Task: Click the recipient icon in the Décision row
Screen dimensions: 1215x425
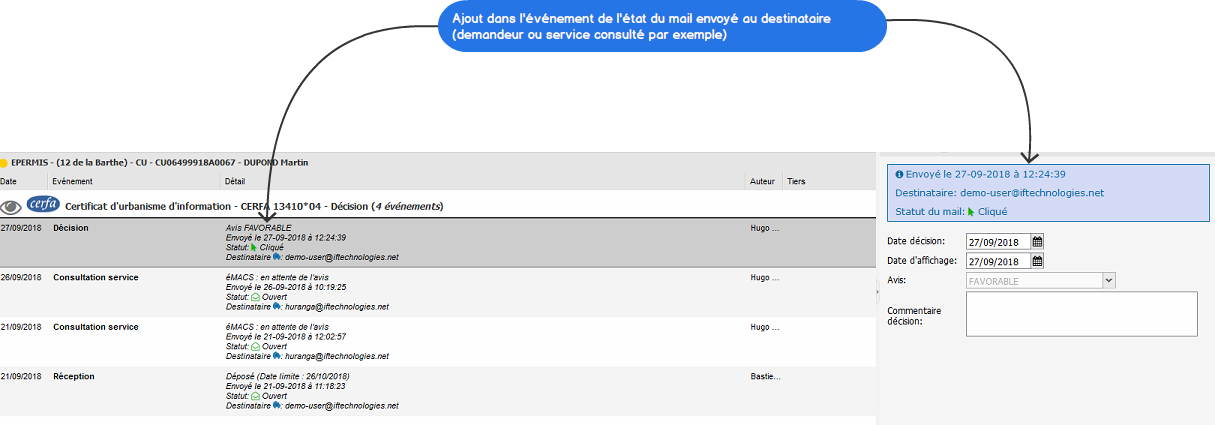Action: coord(276,257)
